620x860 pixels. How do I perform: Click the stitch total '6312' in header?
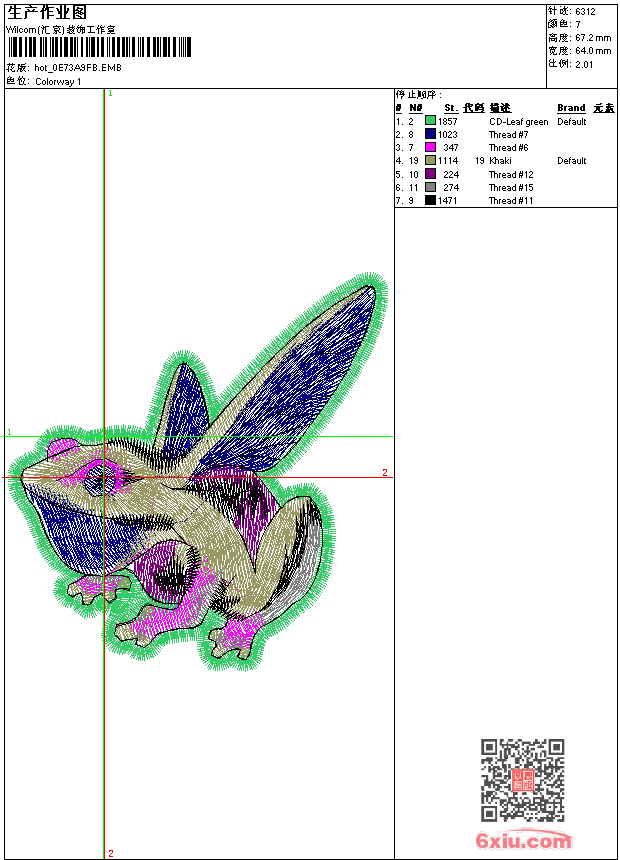coord(585,12)
